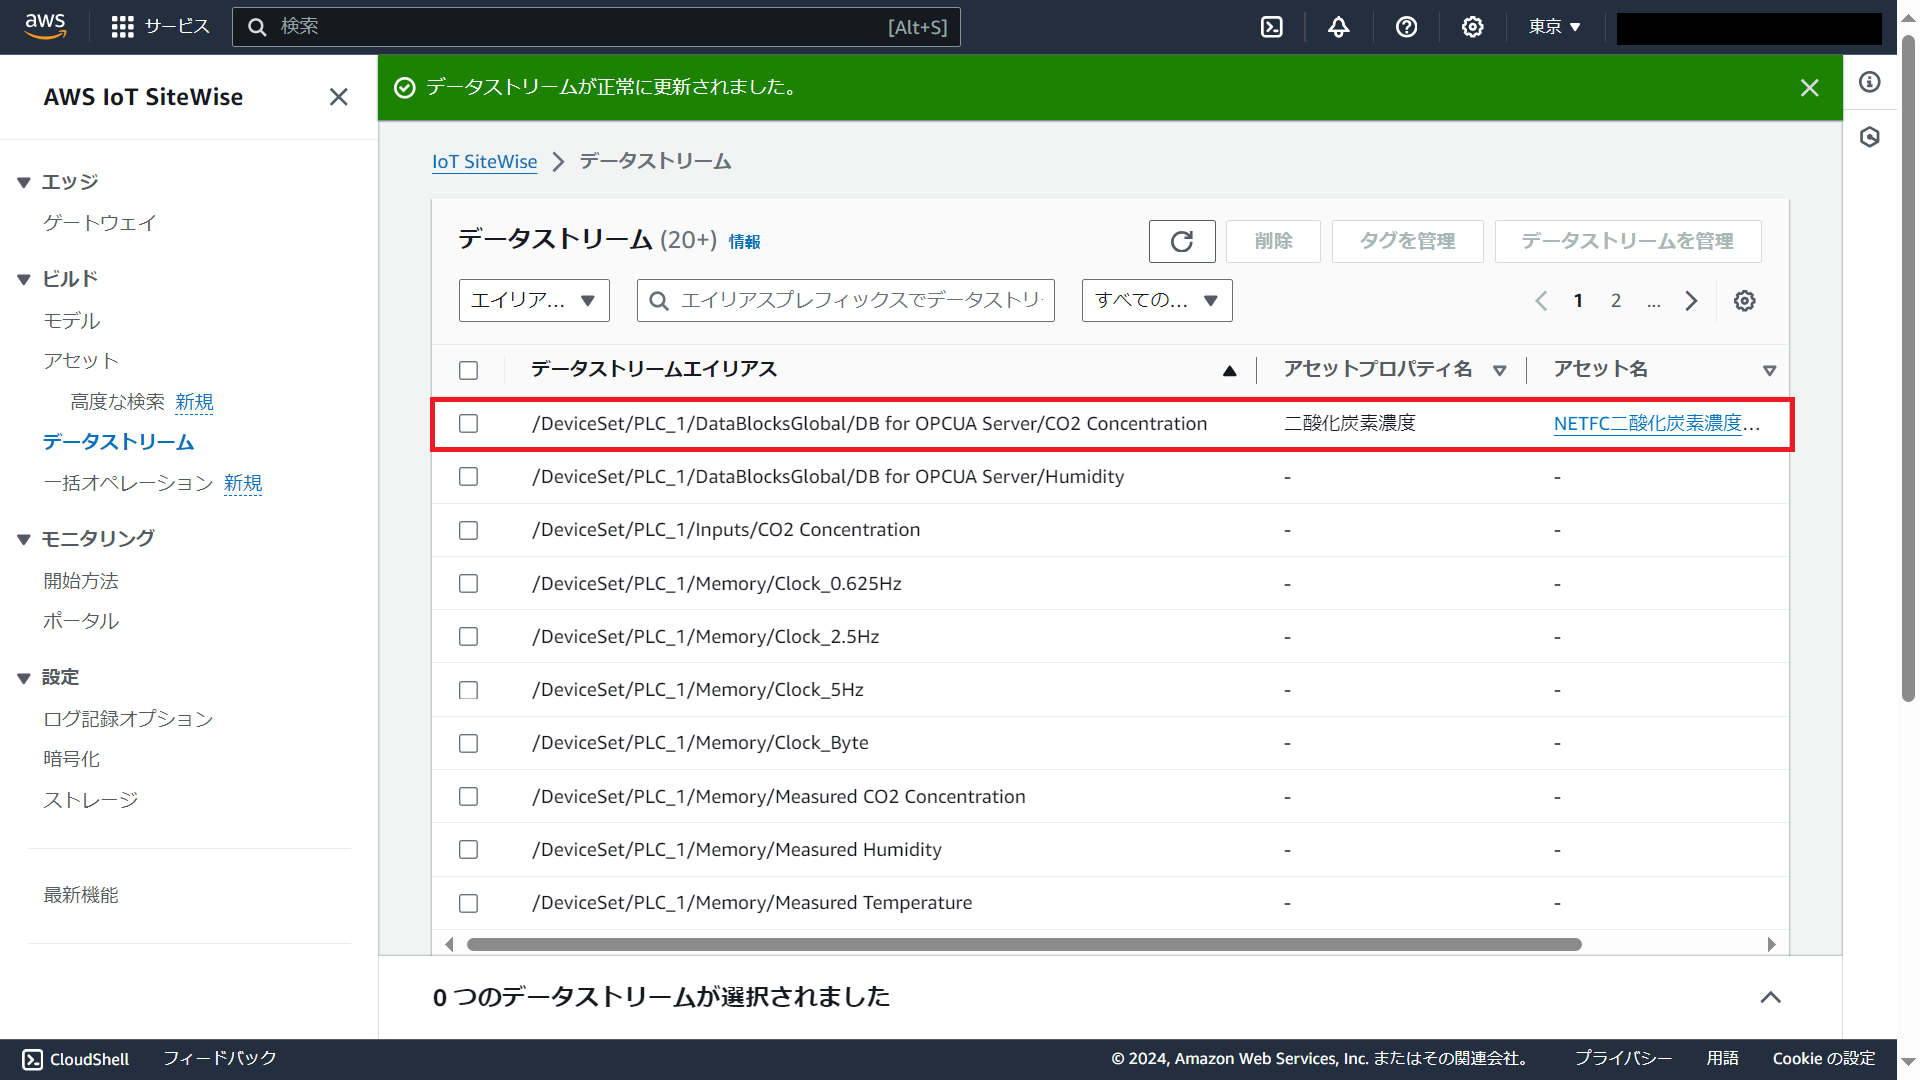The height and width of the screenshot is (1080, 1920).
Task: Open the サービス menu
Action: [160, 27]
